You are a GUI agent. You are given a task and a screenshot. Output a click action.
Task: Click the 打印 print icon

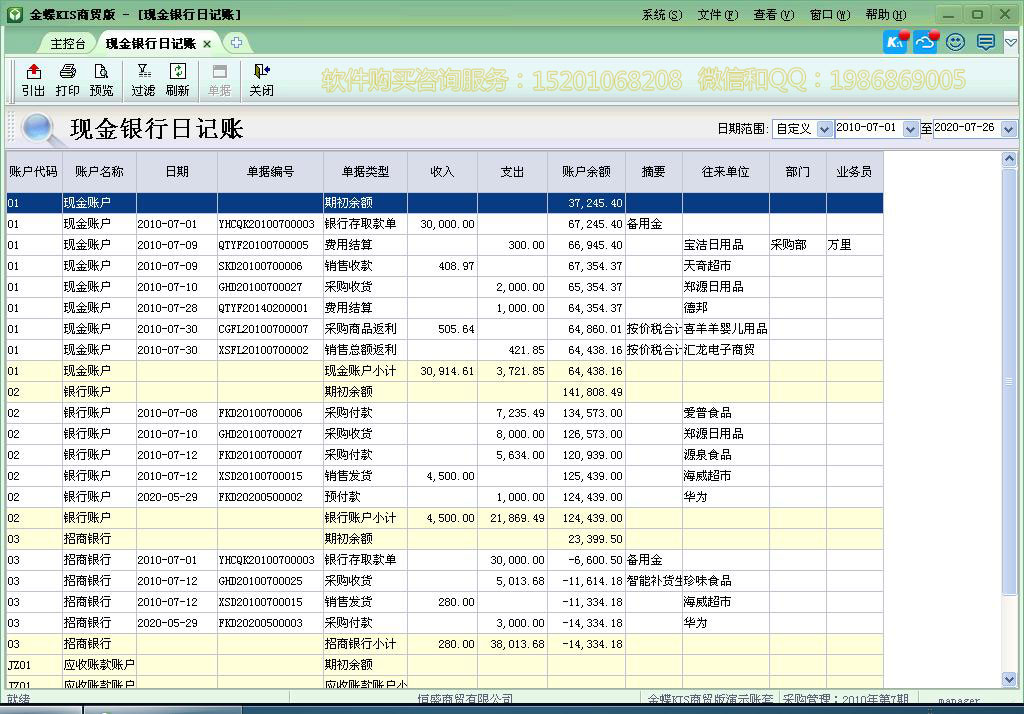tap(67, 79)
